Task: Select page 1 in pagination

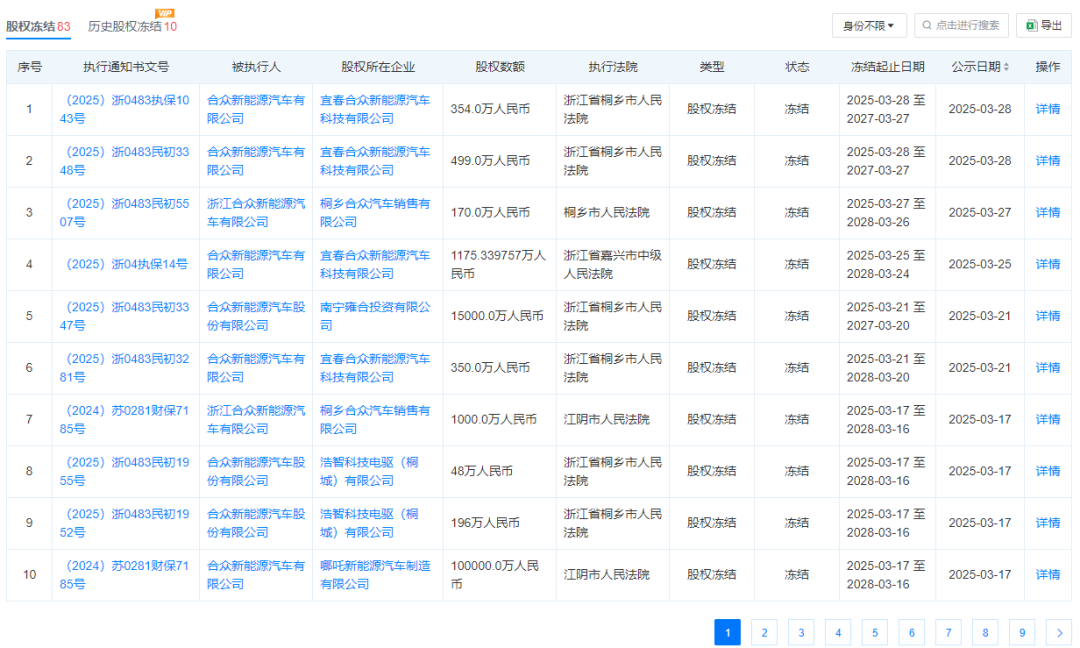Action: tap(727, 632)
